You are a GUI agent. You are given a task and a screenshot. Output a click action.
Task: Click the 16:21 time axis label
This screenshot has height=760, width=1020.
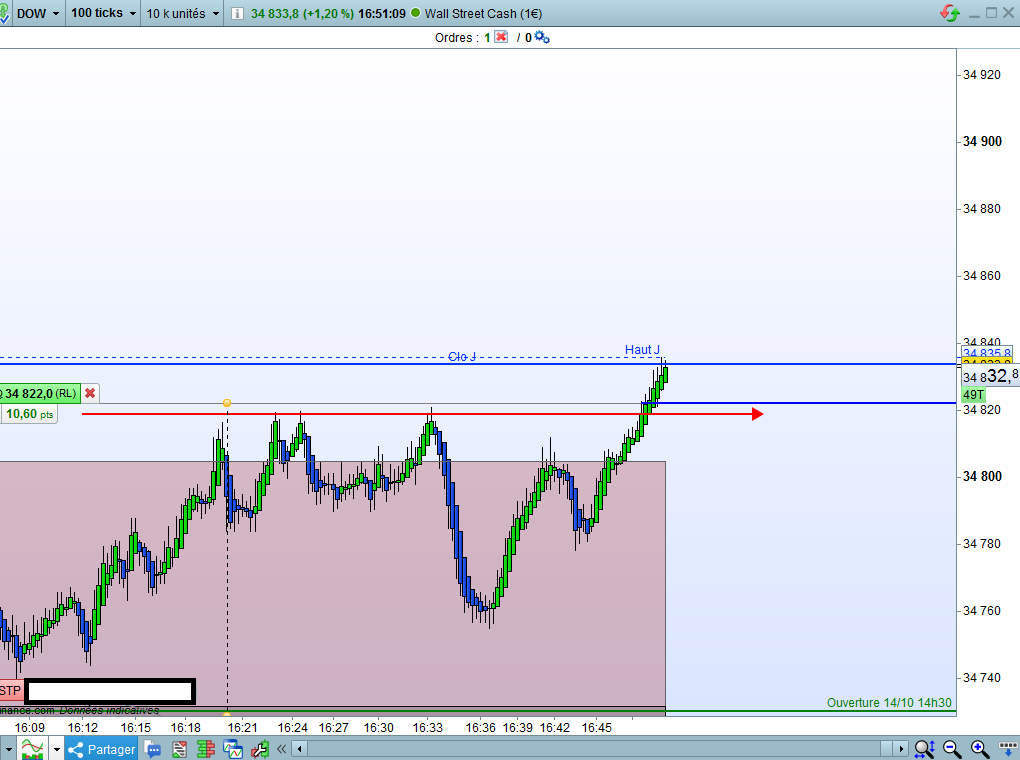click(x=243, y=727)
